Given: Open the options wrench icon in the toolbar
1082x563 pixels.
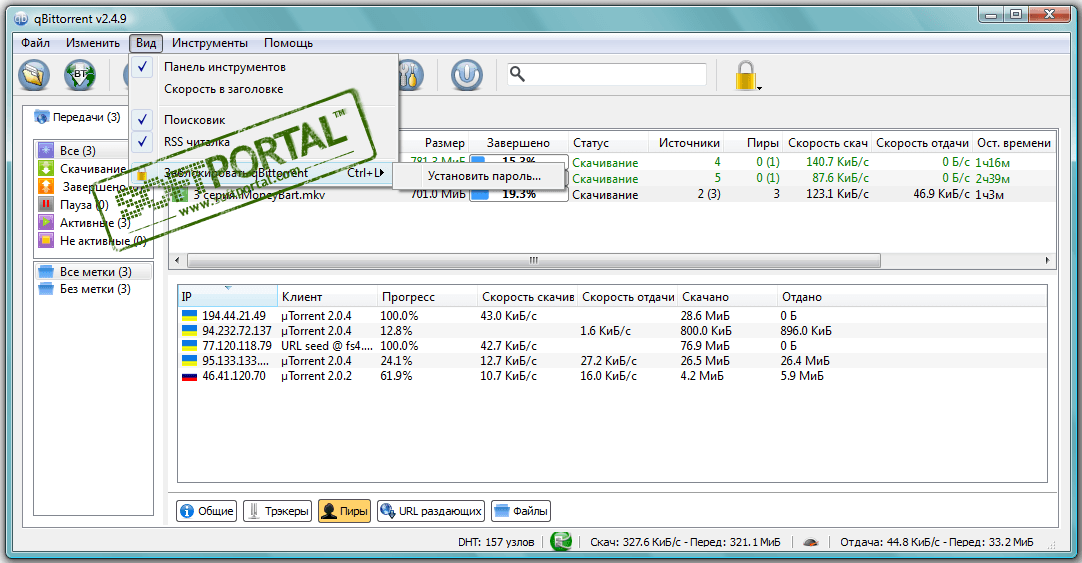Looking at the screenshot, I should (x=411, y=76).
